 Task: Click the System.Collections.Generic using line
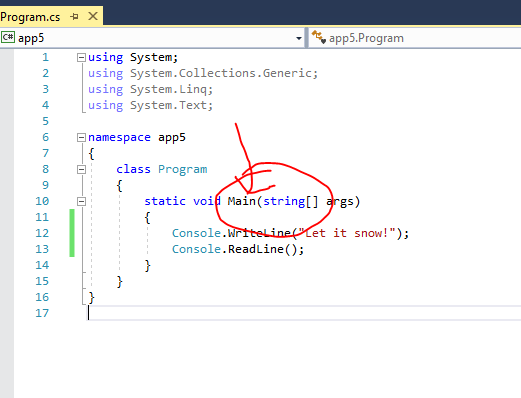[203, 73]
